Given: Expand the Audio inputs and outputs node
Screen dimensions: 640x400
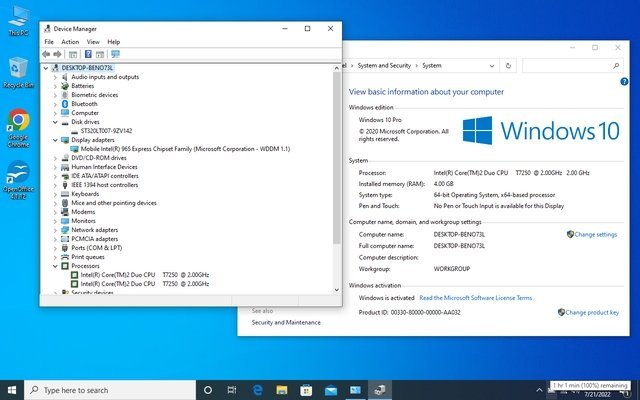Looking at the screenshot, I should [x=55, y=77].
